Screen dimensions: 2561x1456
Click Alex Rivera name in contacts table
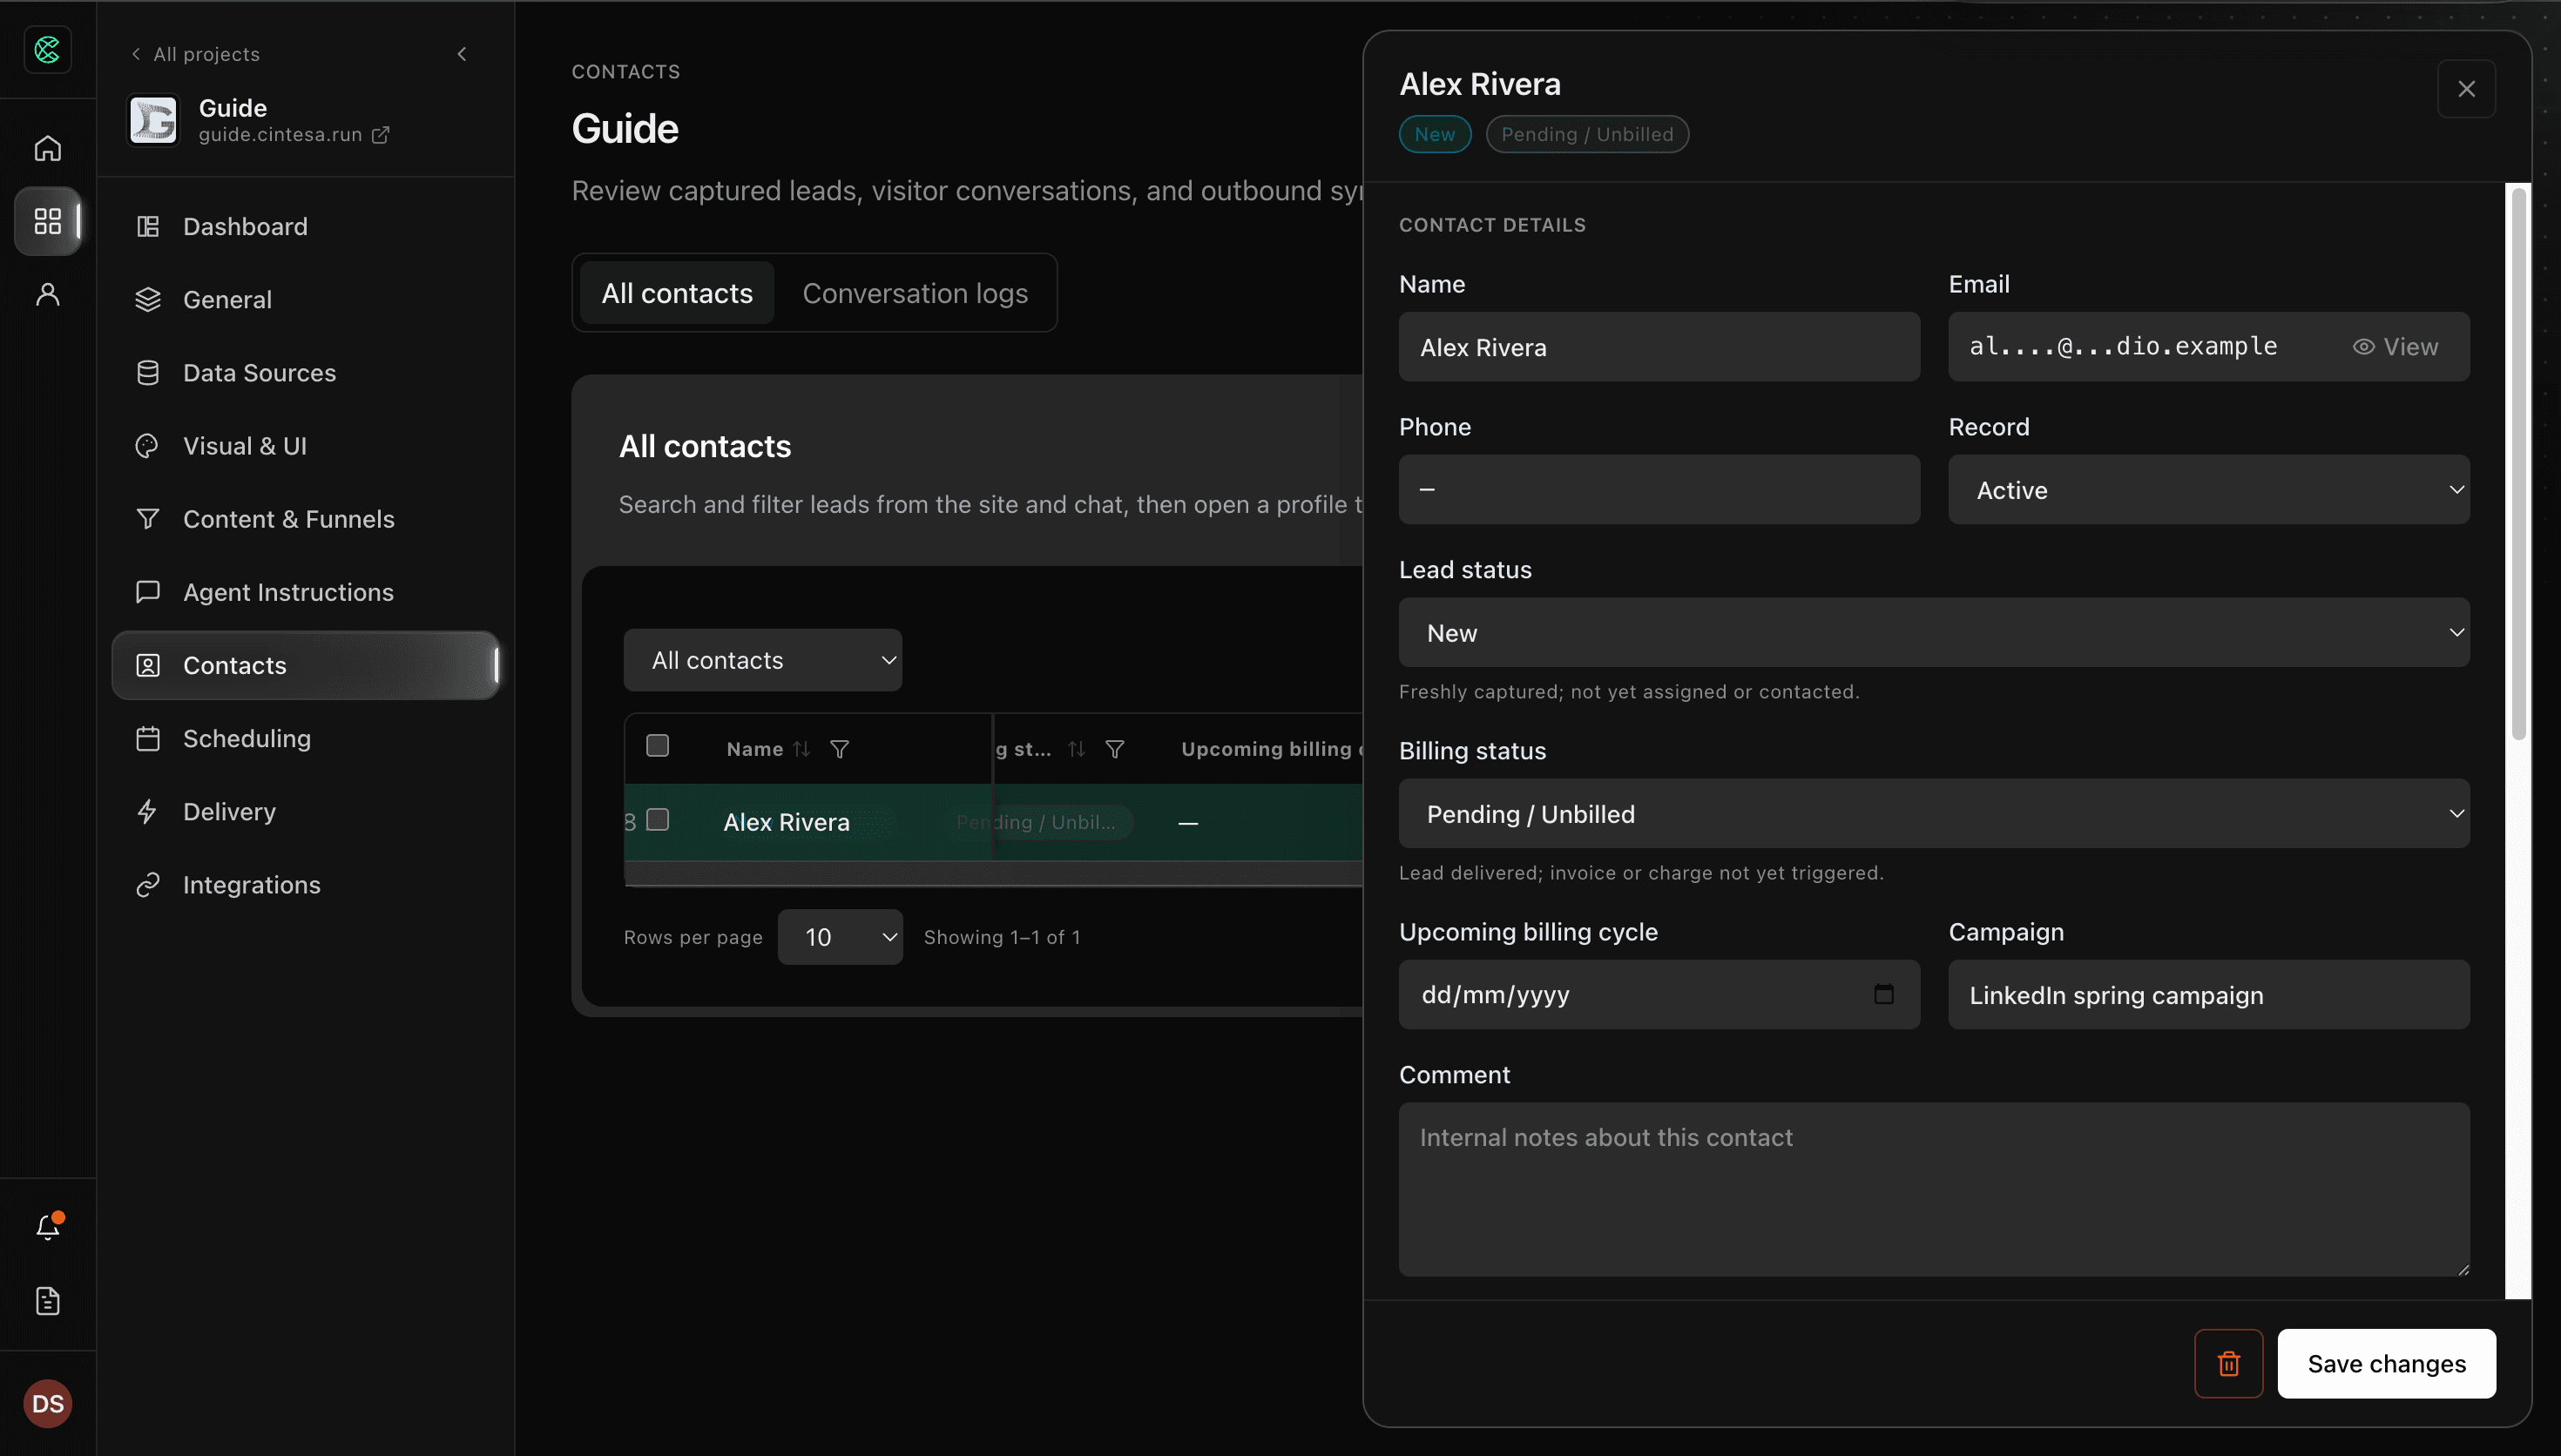786,822
